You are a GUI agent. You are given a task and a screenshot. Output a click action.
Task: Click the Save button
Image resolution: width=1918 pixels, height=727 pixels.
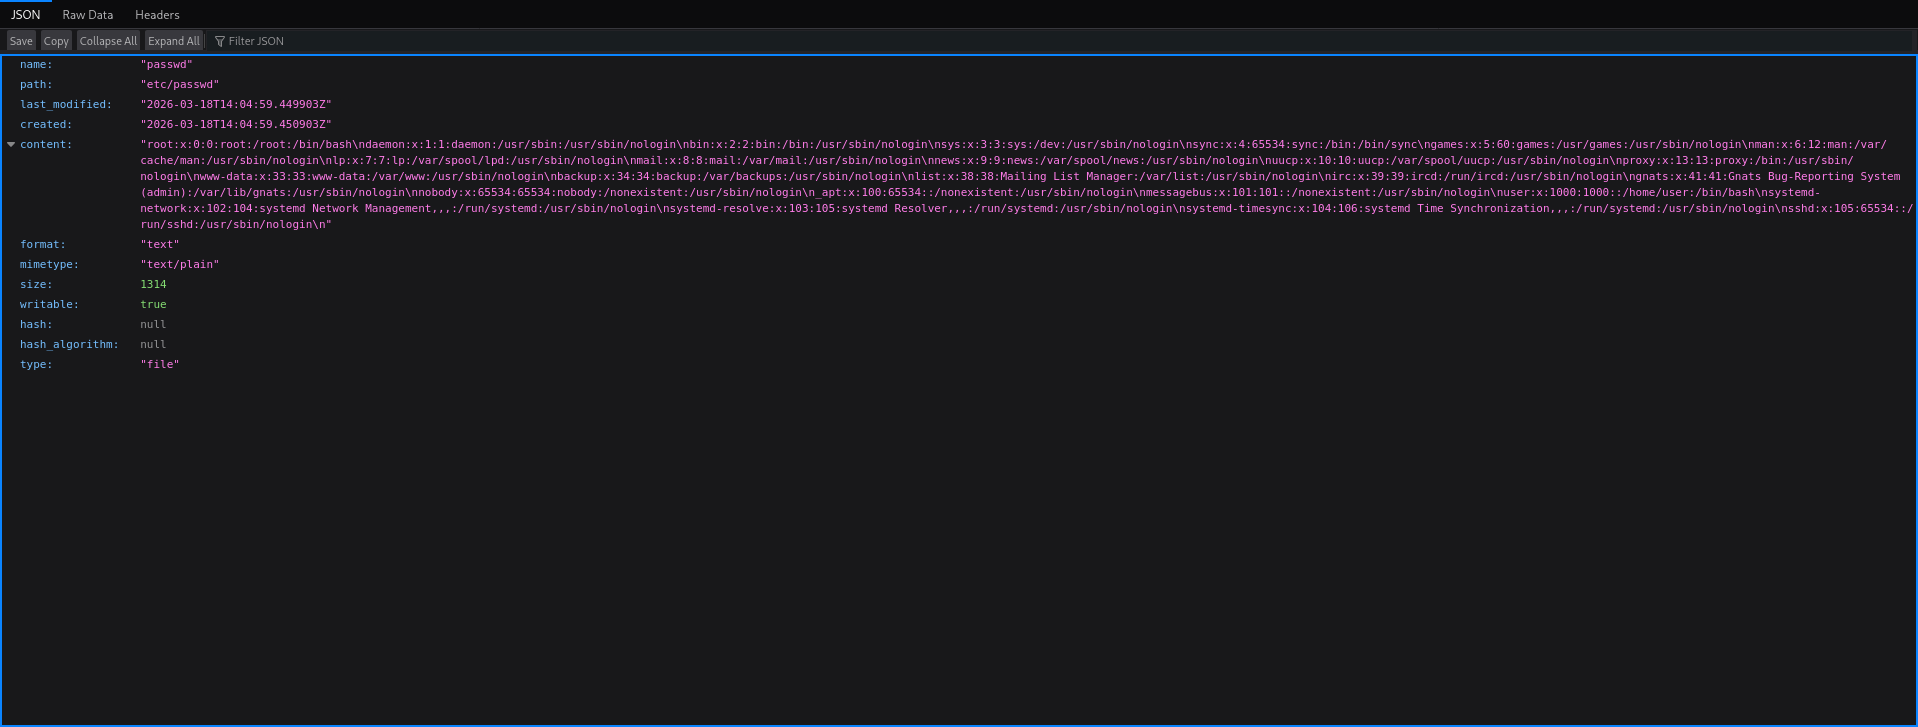[21, 41]
